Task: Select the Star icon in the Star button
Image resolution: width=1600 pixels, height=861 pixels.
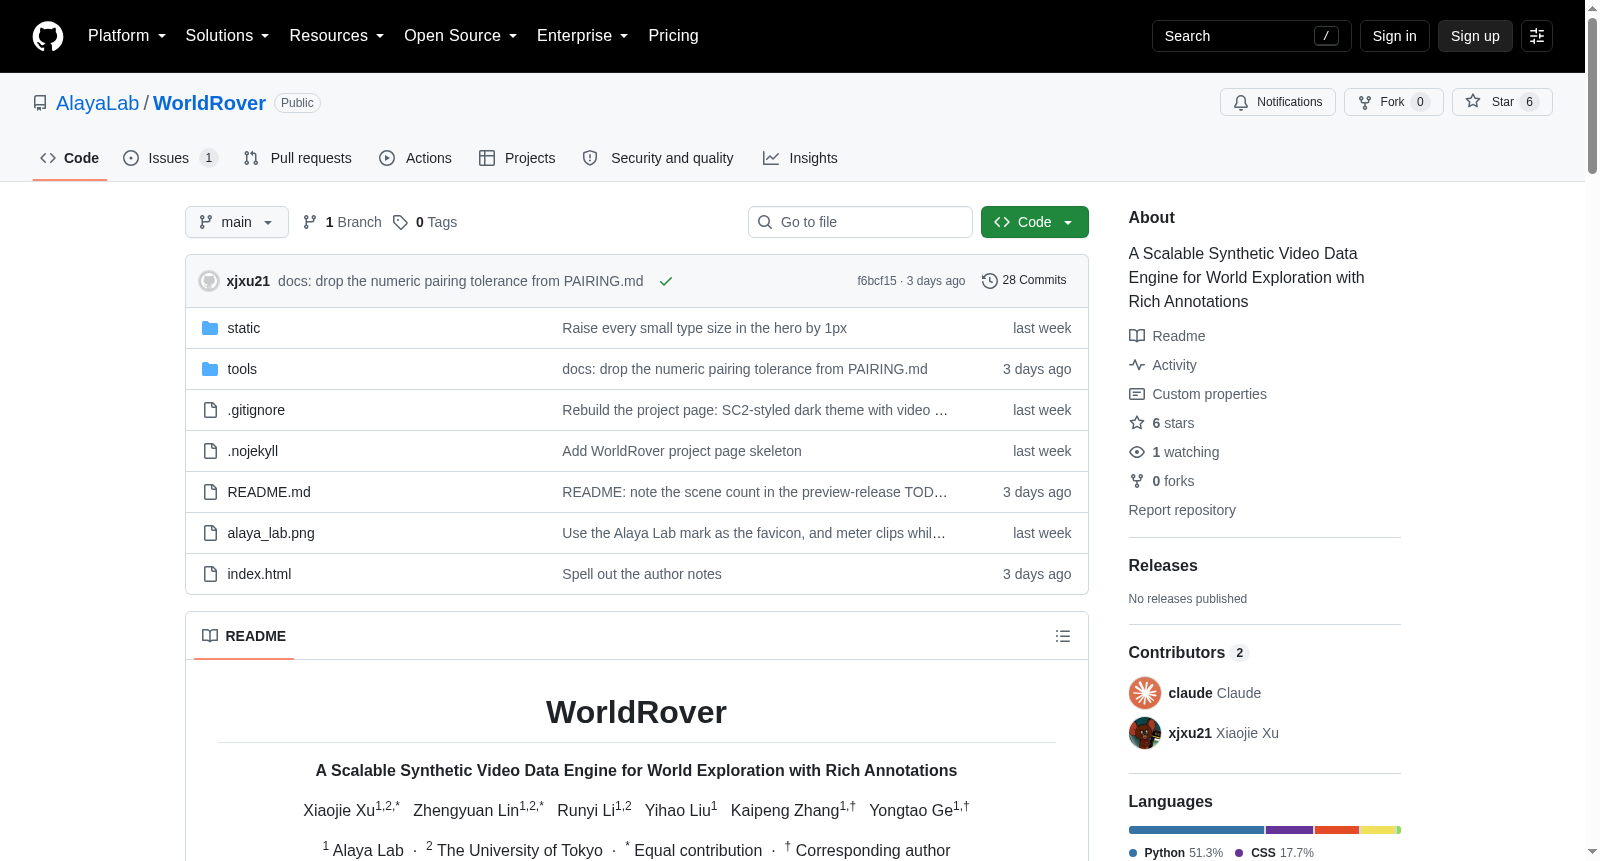Action: 1473,101
